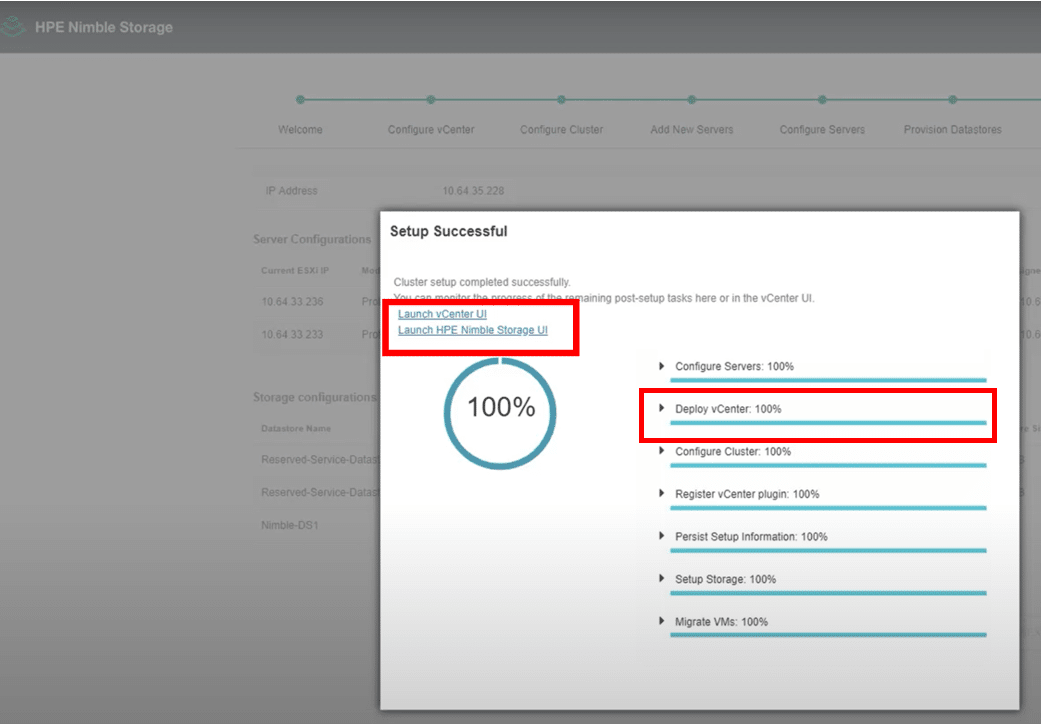Click the Configure Cluster: 100% label
Image resolution: width=1041 pixels, height=724 pixels.
(x=733, y=451)
